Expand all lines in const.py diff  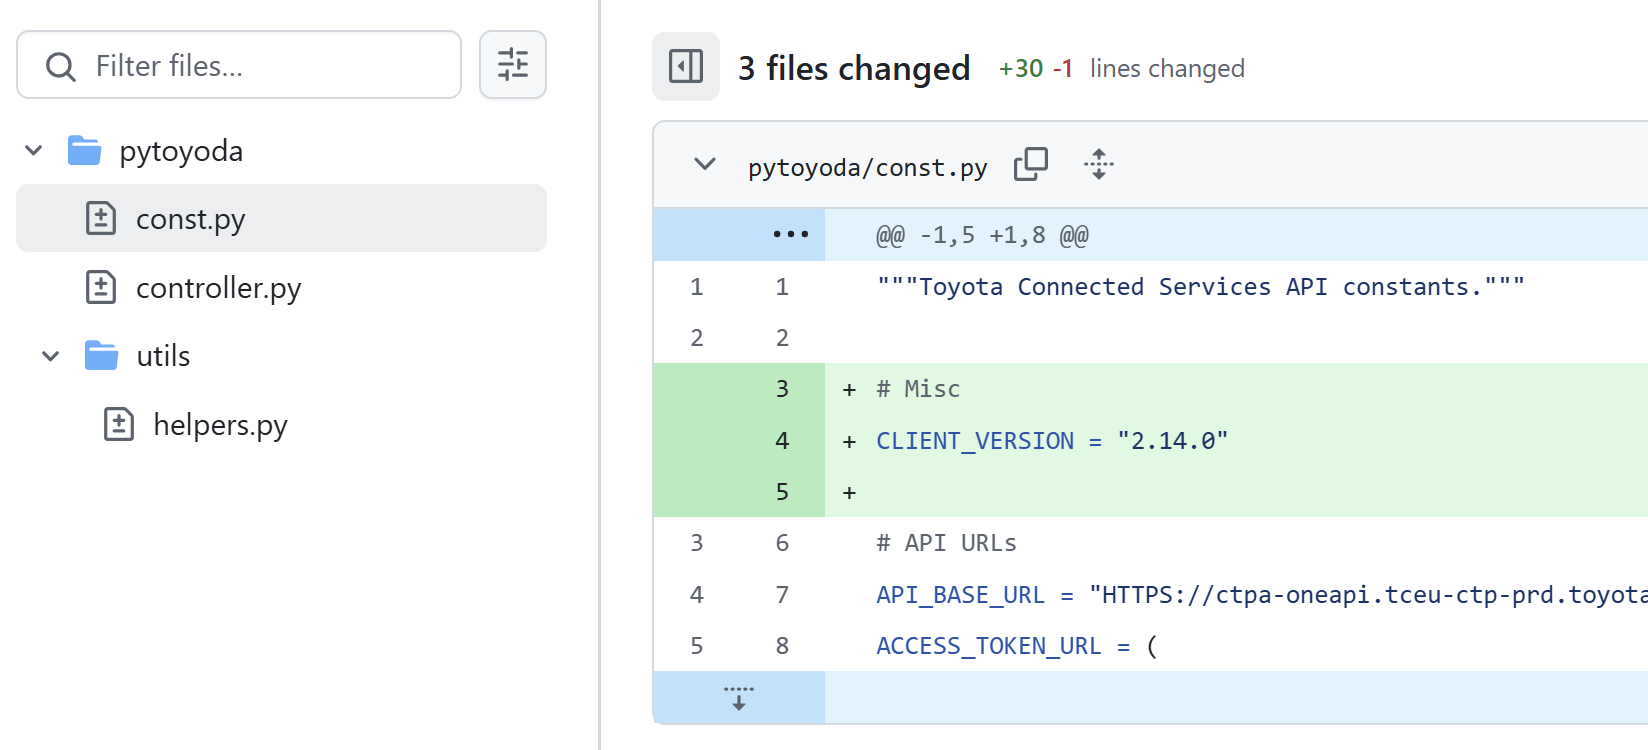pyautogui.click(x=1098, y=164)
